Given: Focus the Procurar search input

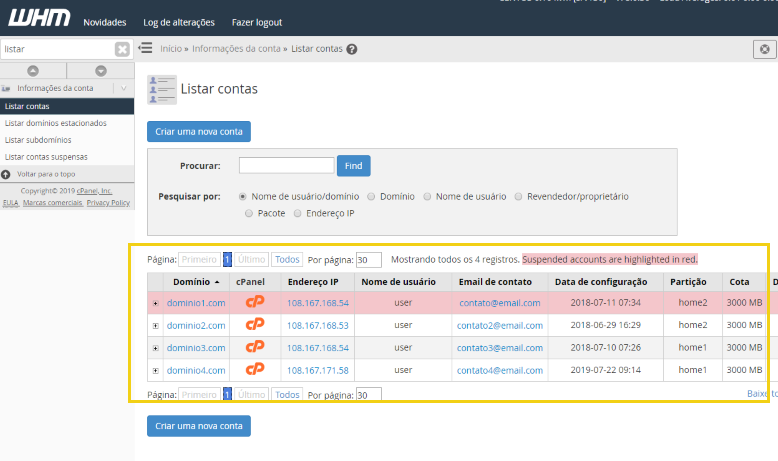Looking at the screenshot, I should 286,165.
